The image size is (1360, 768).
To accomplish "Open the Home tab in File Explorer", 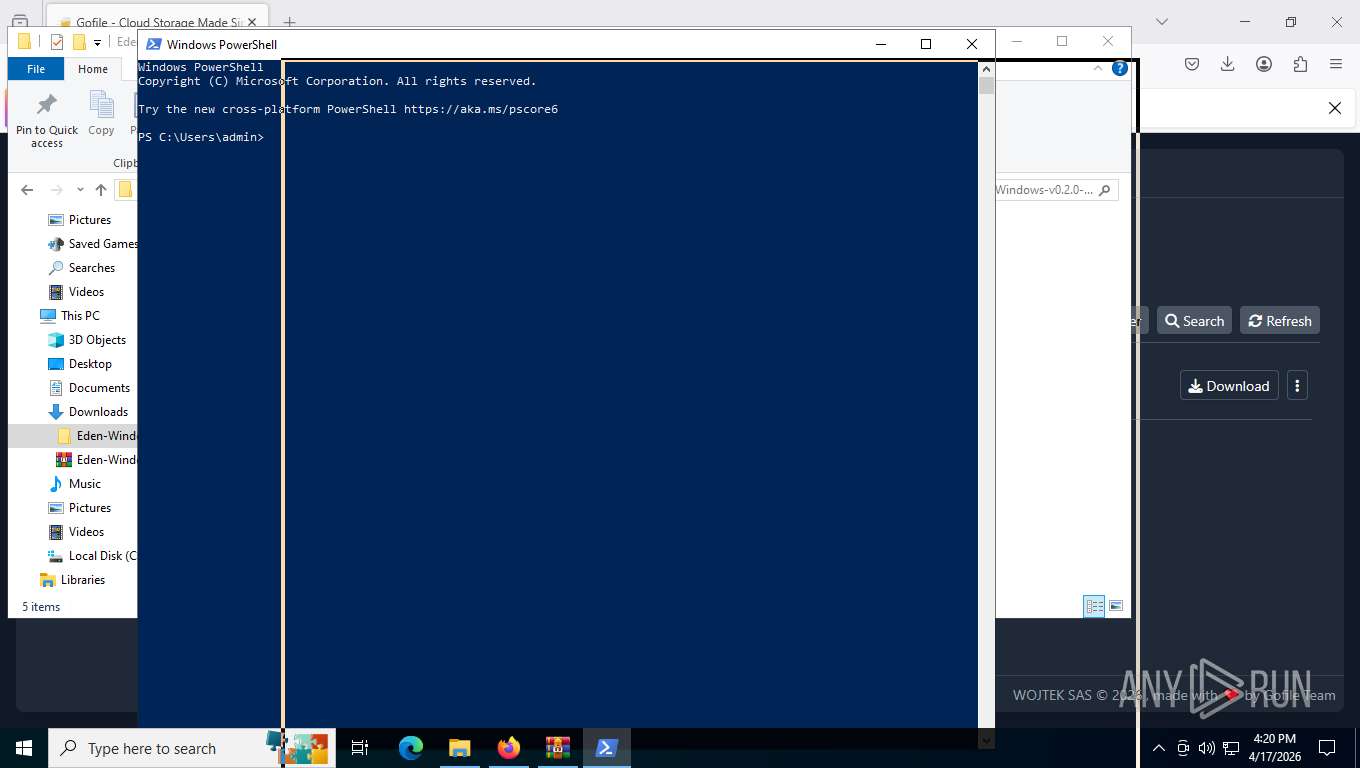I will click(x=93, y=69).
